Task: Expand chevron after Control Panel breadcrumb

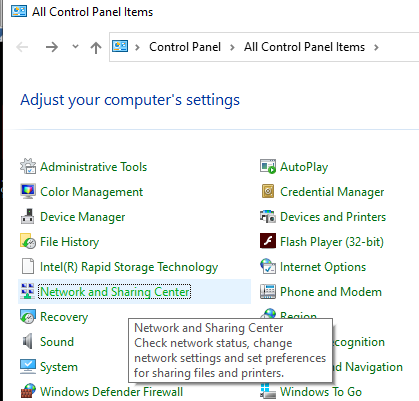Action: [232, 47]
